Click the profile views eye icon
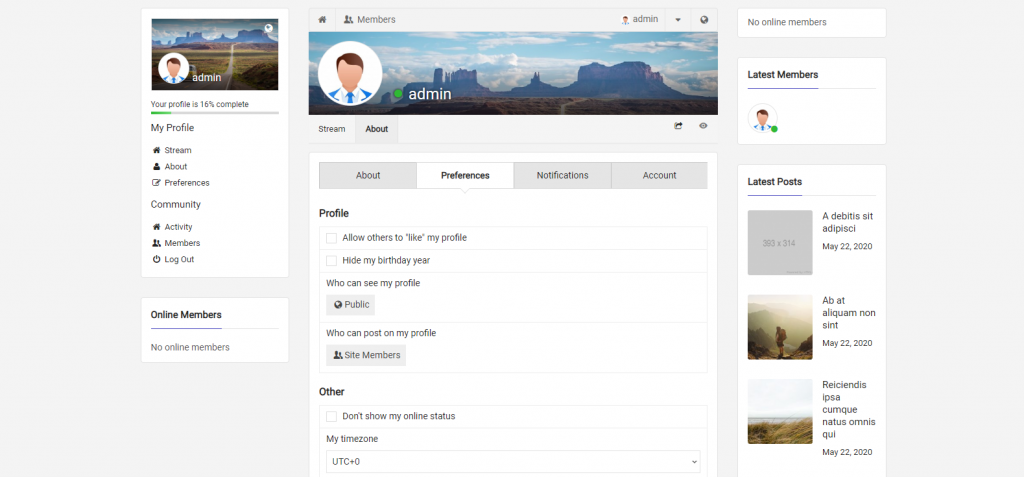The image size is (1024, 477). [x=703, y=125]
